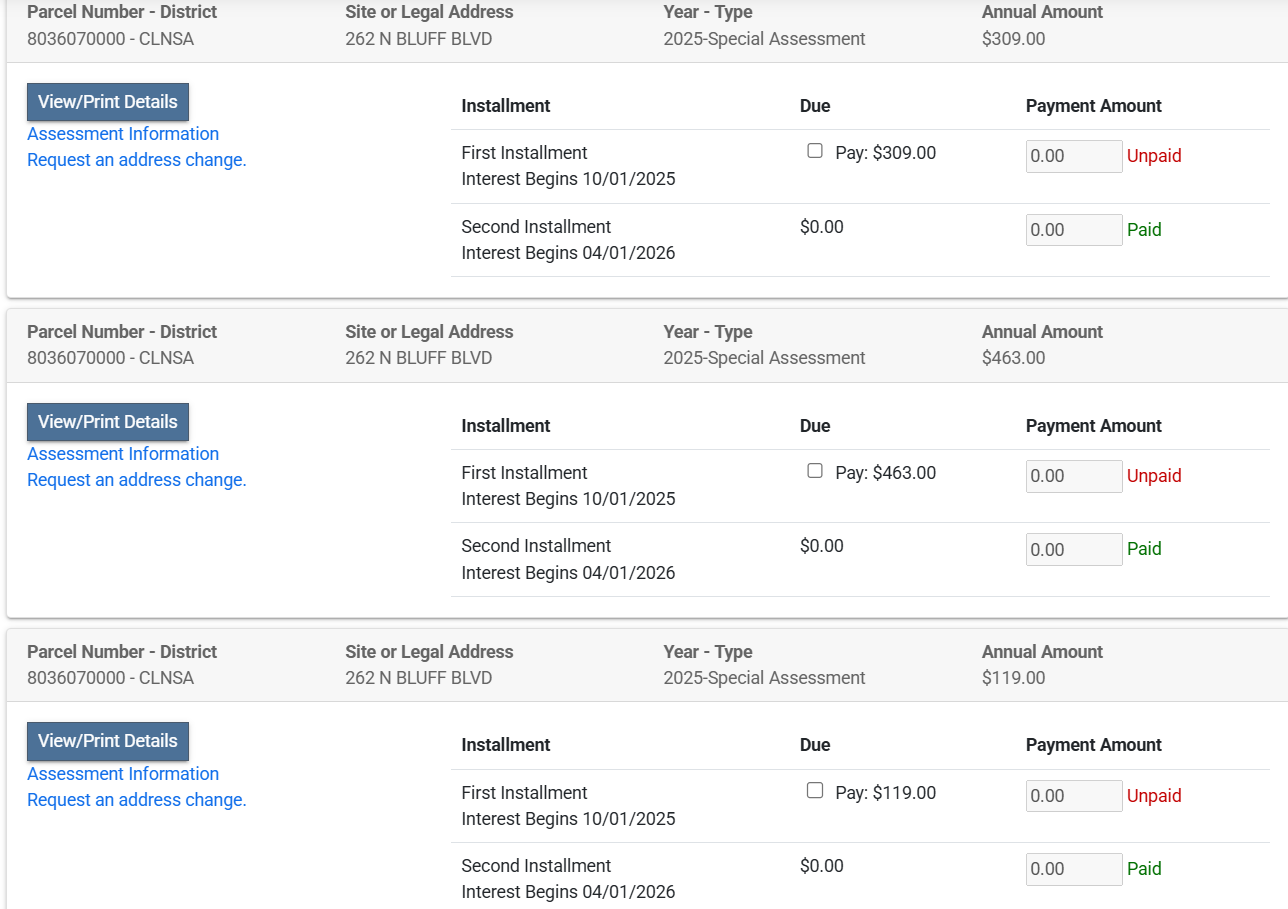Open View/Print Details for the $463.00 assessment
This screenshot has width=1288, height=909.
(x=108, y=422)
